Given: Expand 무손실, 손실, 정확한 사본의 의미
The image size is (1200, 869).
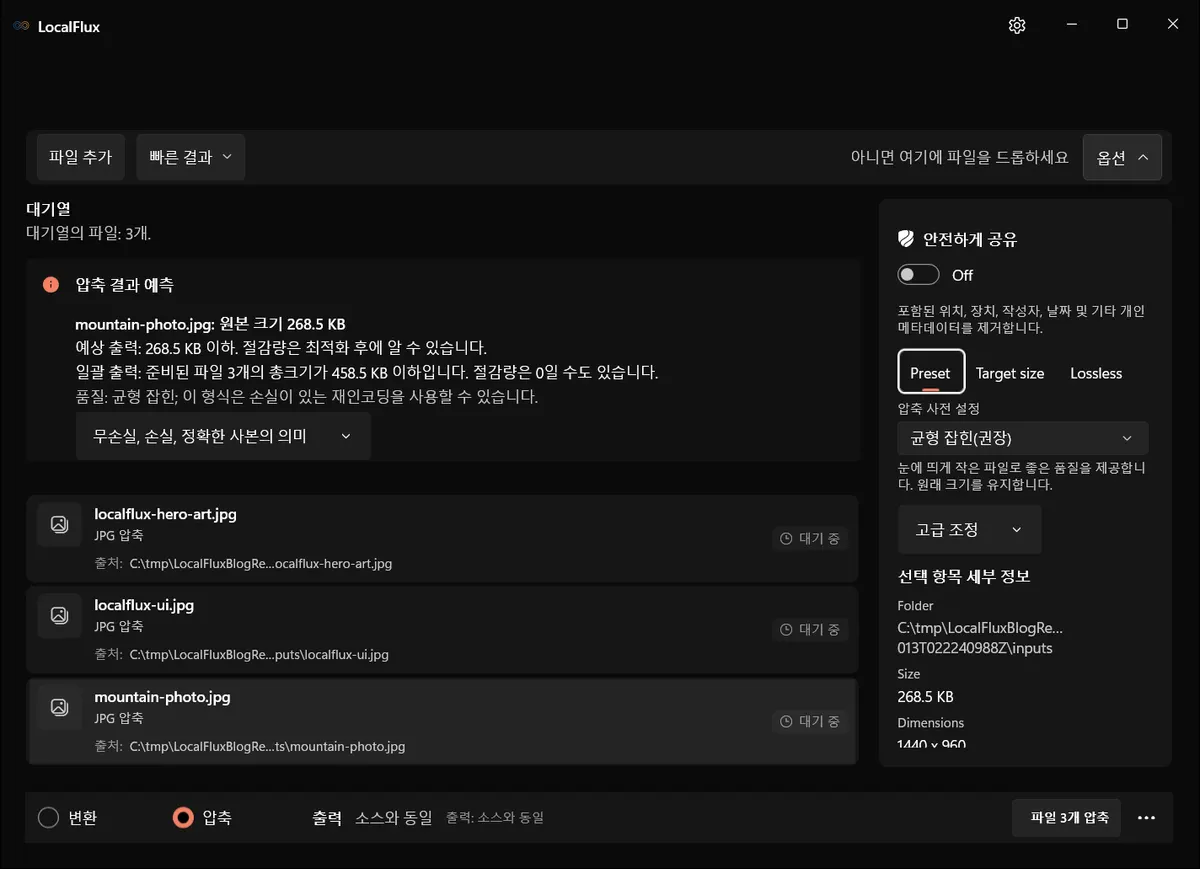Looking at the screenshot, I should [223, 436].
